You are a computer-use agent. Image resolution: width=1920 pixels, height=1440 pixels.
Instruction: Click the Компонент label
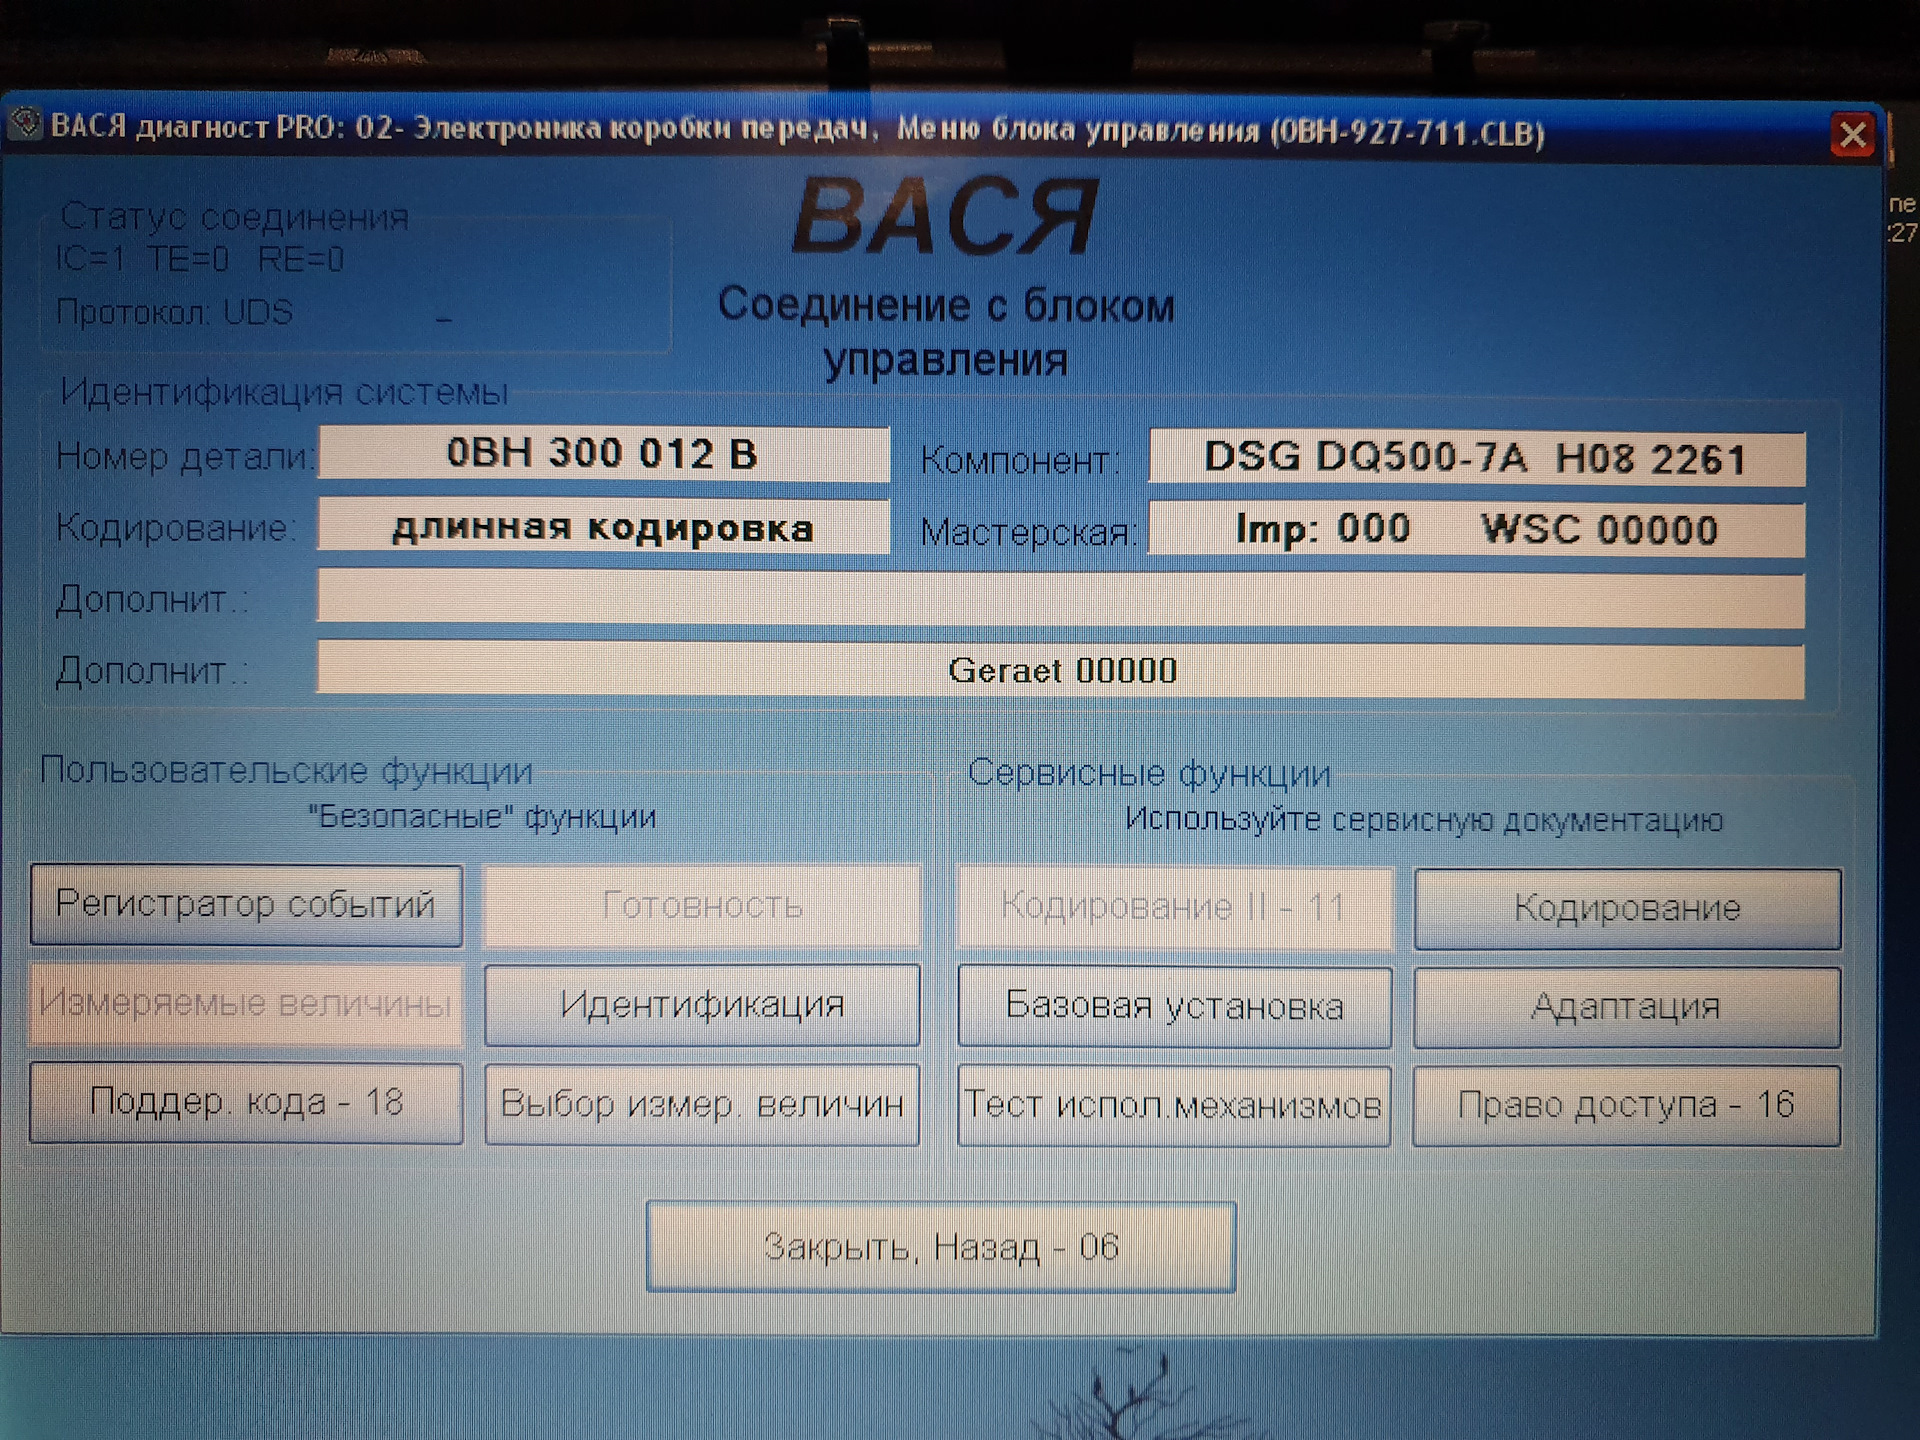(1020, 460)
